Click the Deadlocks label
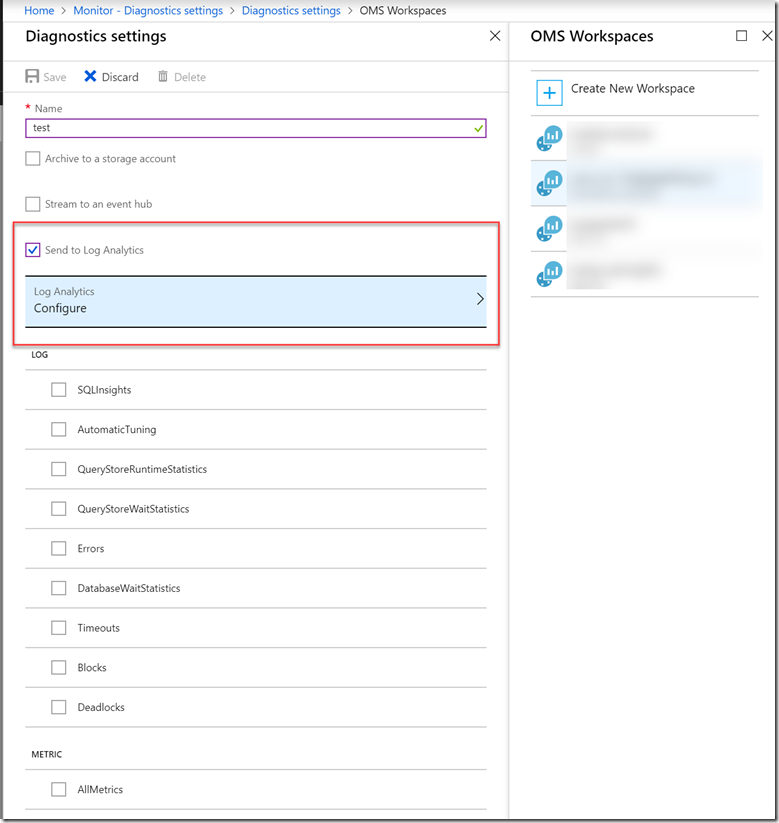This screenshot has width=779, height=823. tap(101, 708)
